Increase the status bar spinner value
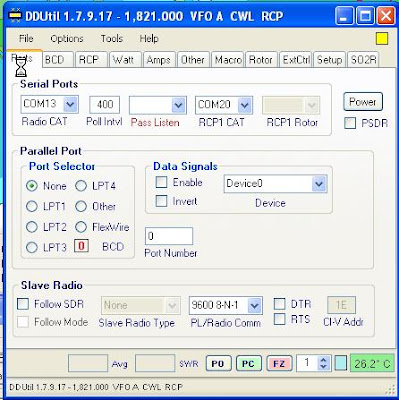Viewport: 399px width, 400px height. [323, 360]
